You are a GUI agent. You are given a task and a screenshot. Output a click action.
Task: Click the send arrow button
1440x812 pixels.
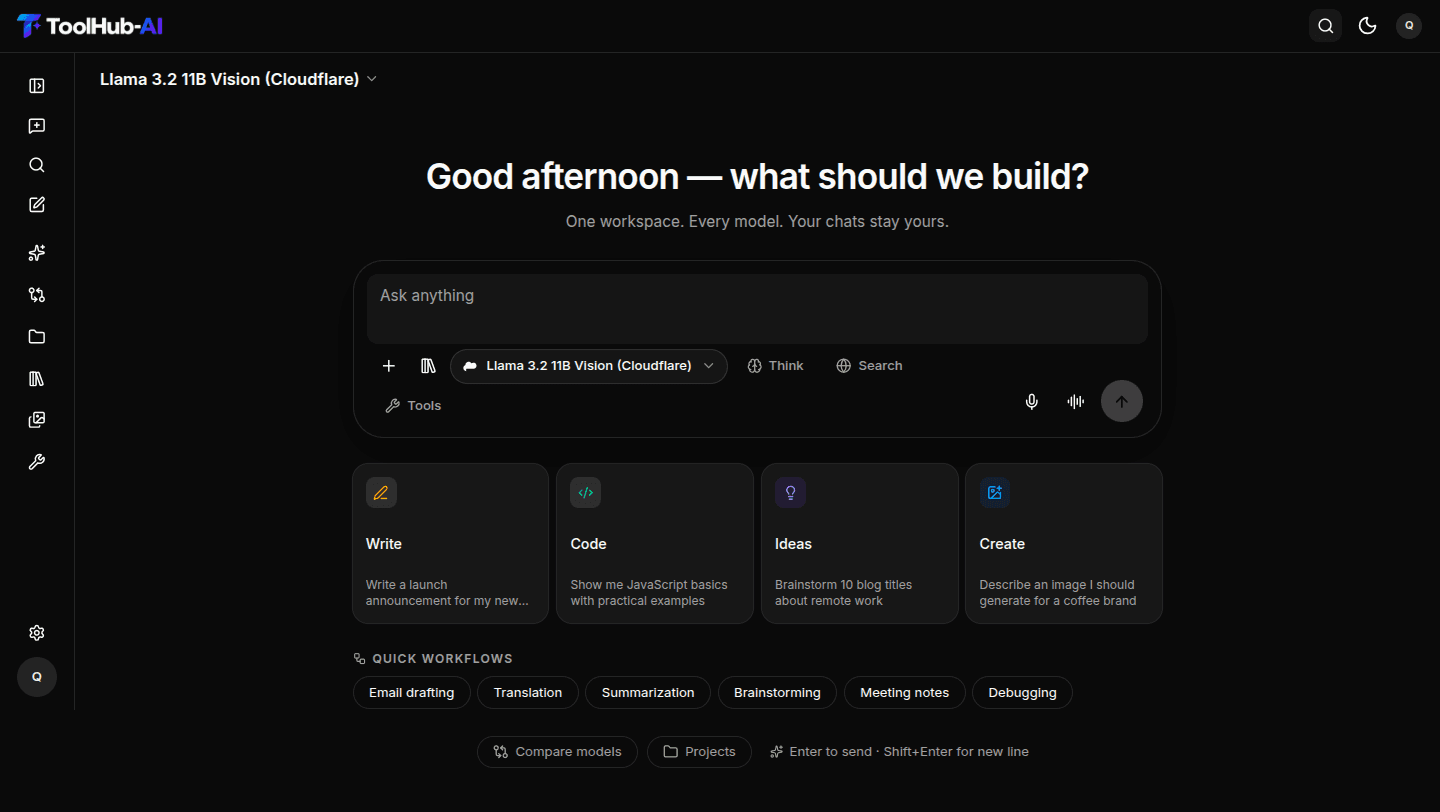pyautogui.click(x=1122, y=402)
